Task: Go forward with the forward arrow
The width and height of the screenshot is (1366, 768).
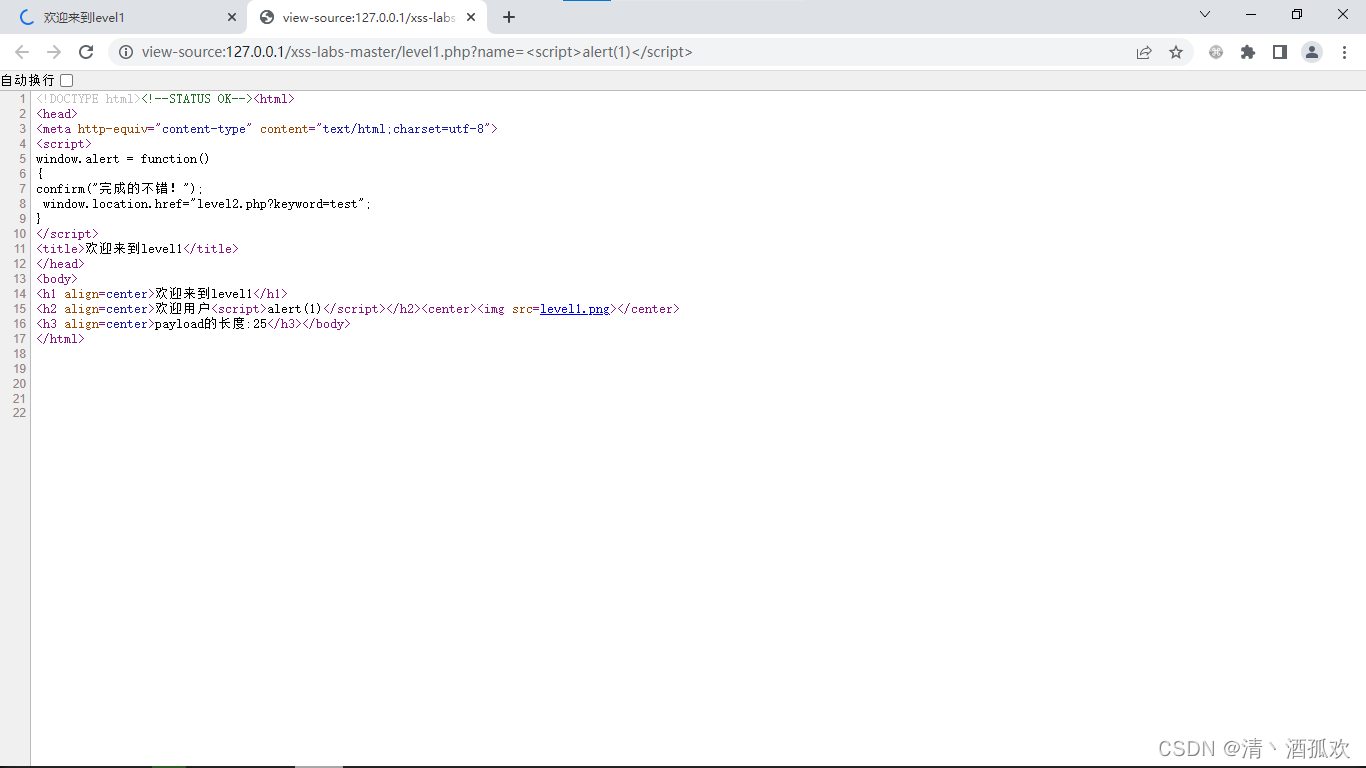Action: pyautogui.click(x=54, y=52)
